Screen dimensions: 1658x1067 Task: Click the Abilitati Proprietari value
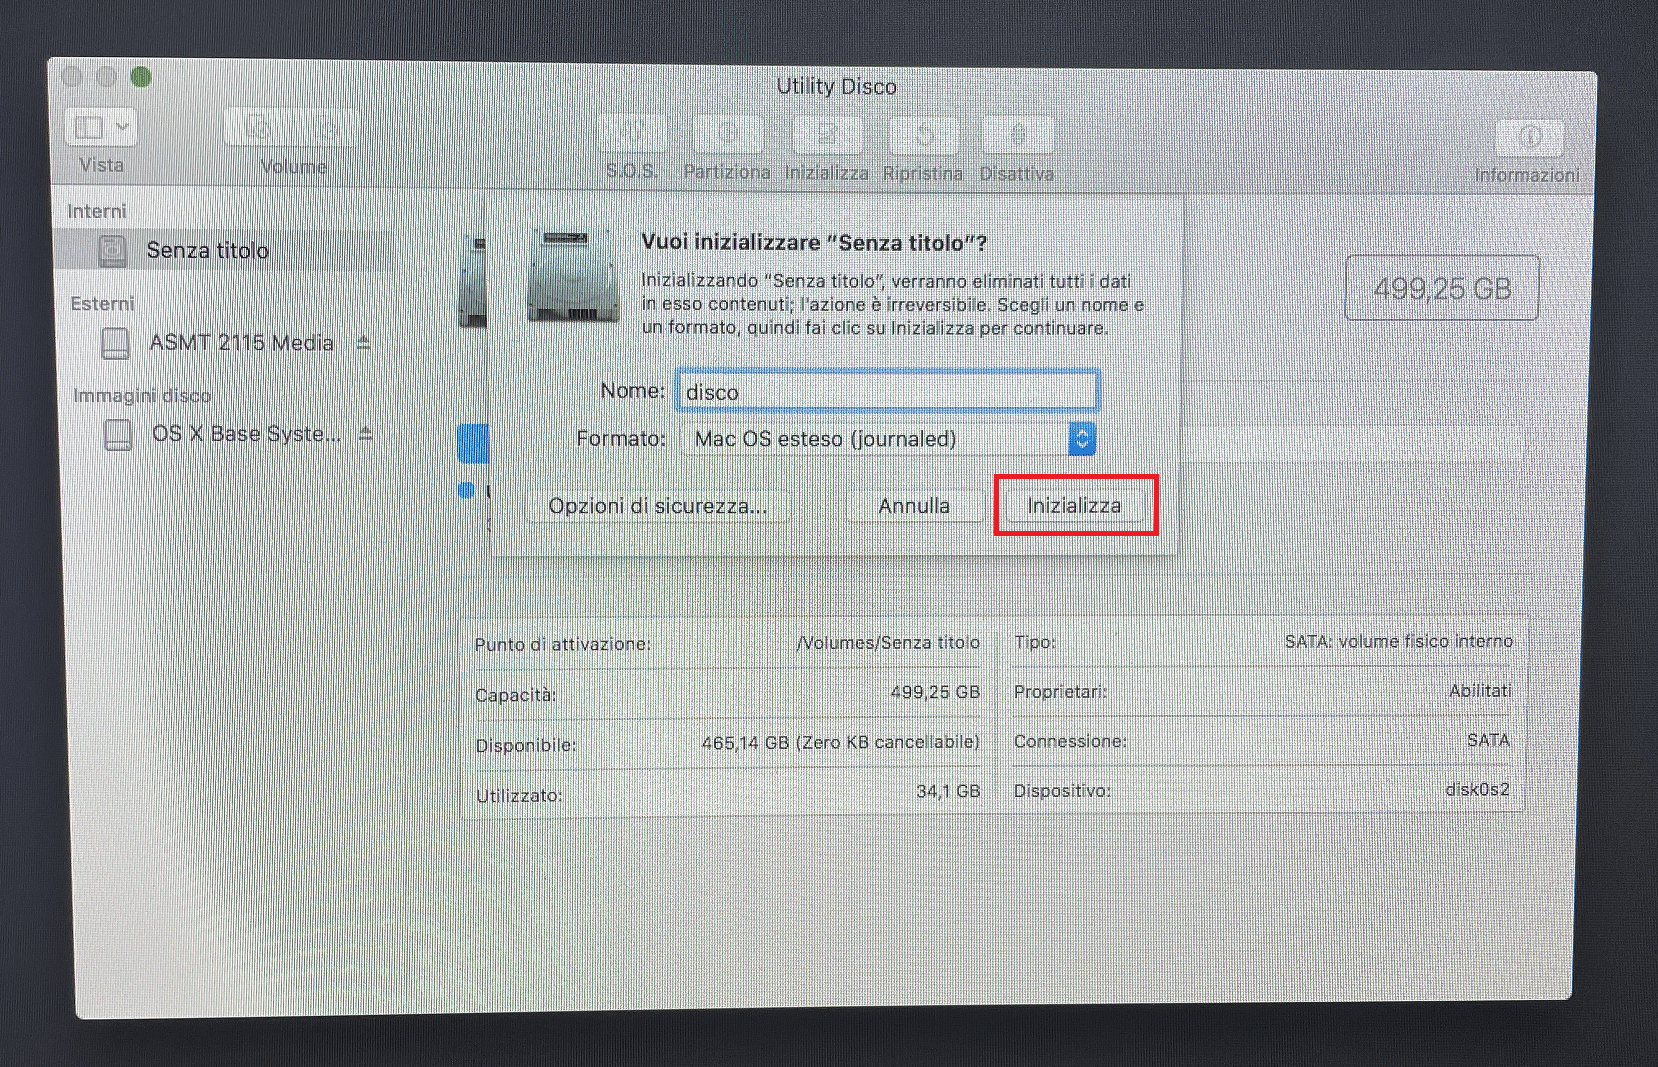pos(1480,691)
